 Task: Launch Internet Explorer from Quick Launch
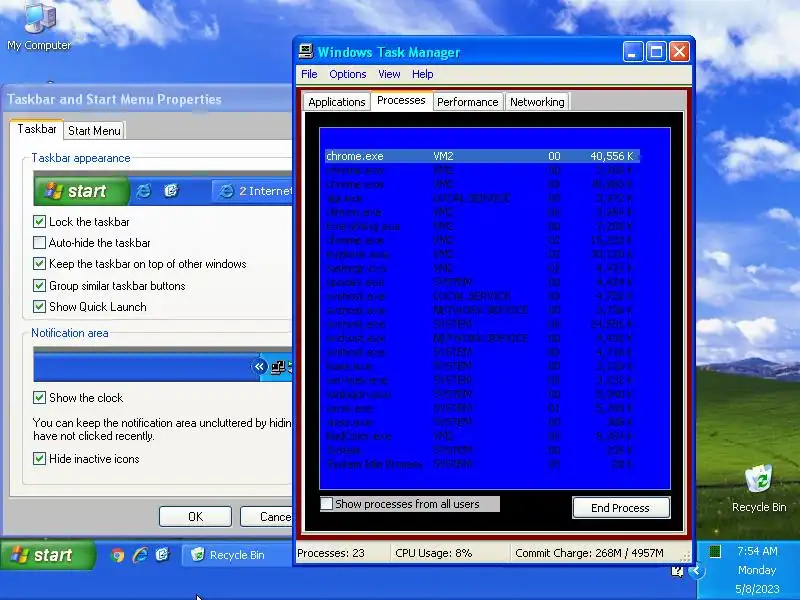[x=140, y=555]
